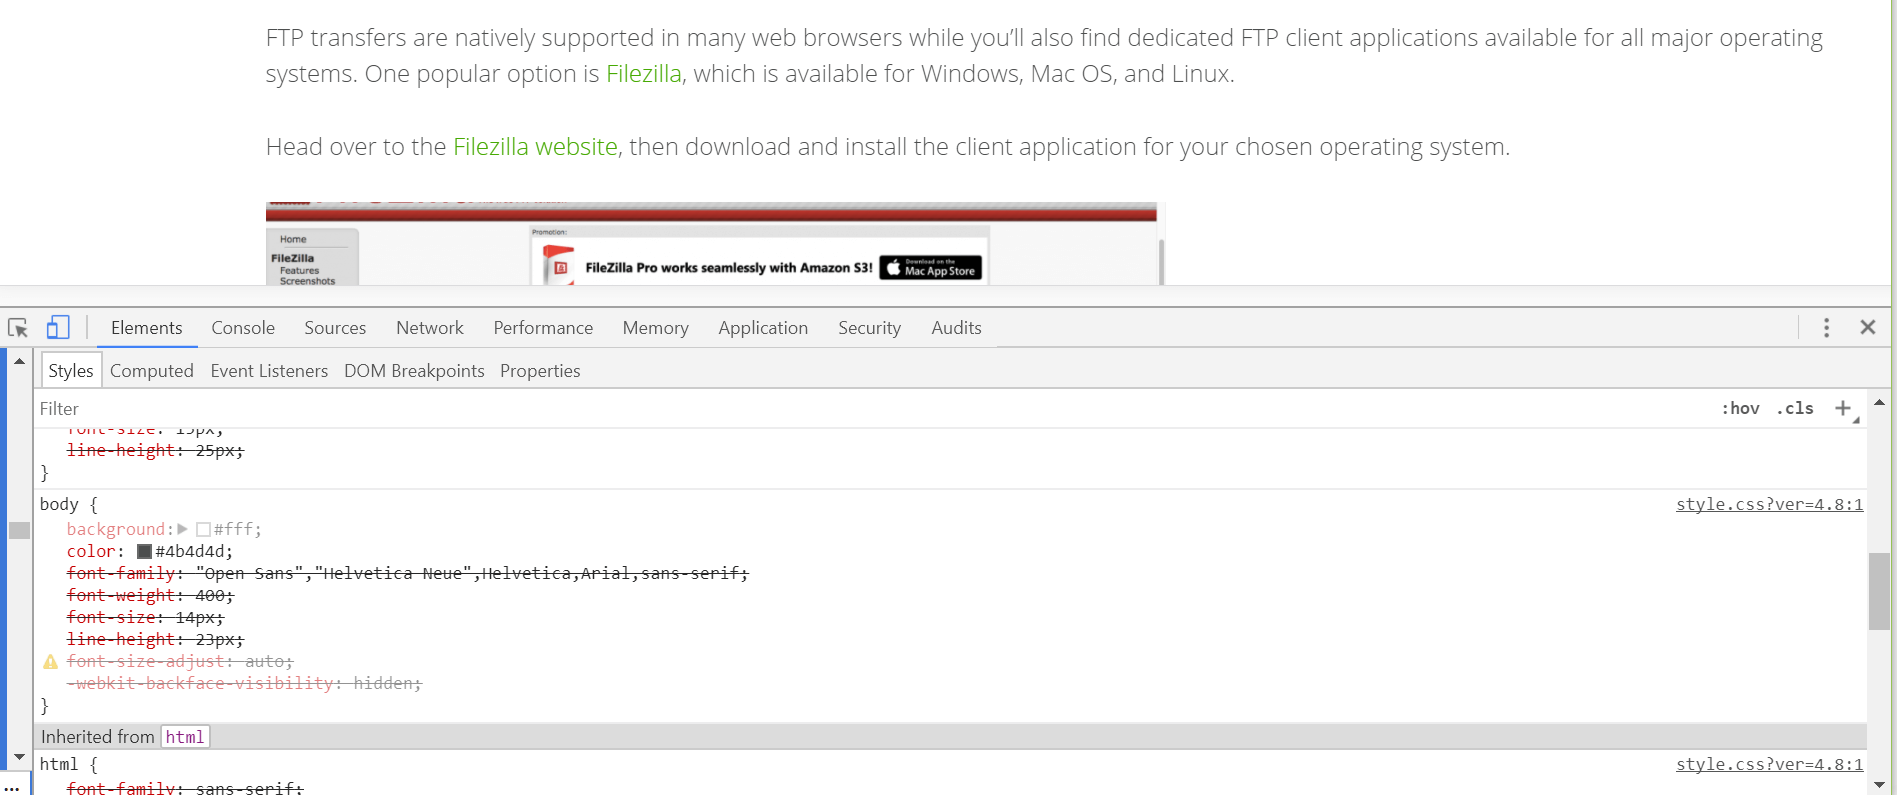Select the Event Listeners sub-tab
Viewport: 1897px width, 795px height.
point(269,371)
